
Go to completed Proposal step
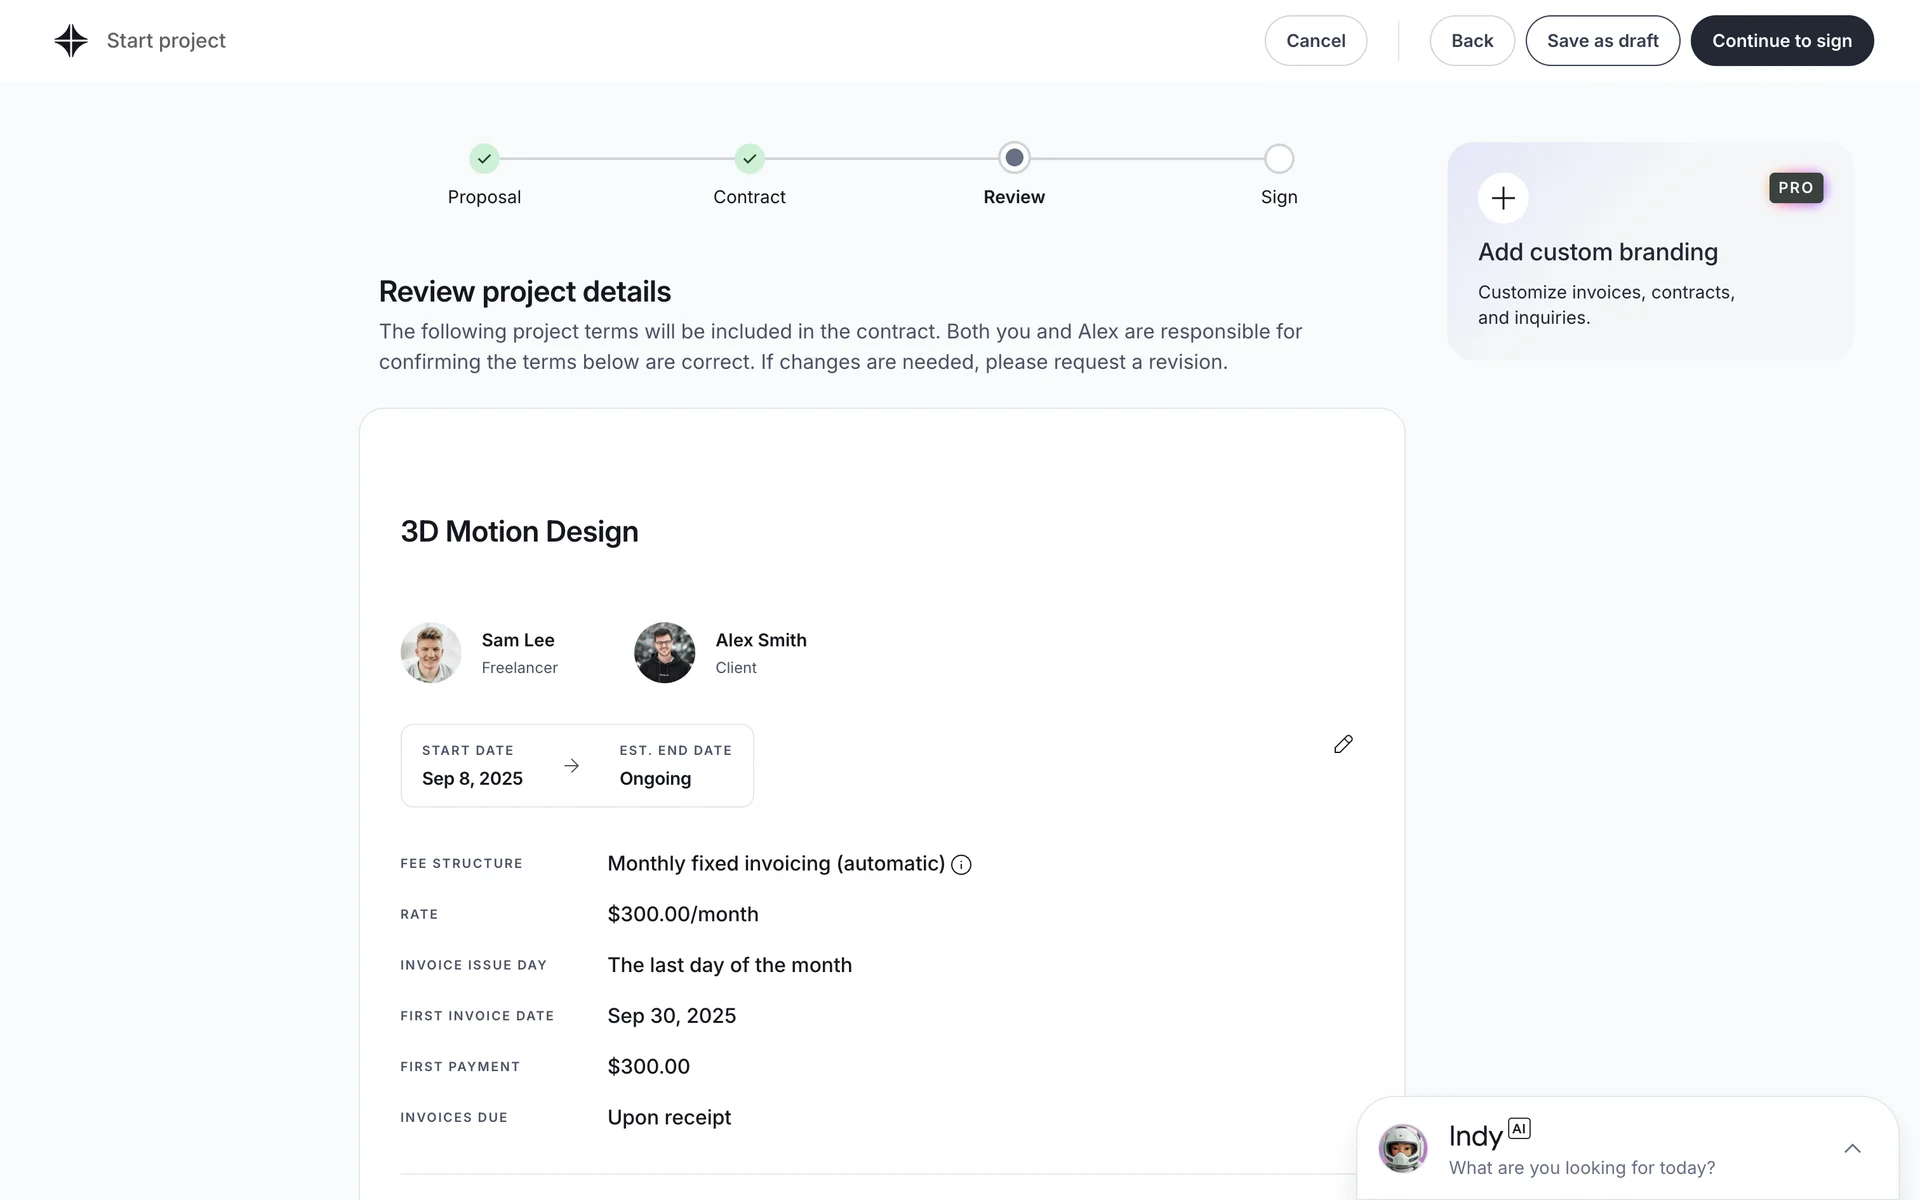click(x=484, y=159)
